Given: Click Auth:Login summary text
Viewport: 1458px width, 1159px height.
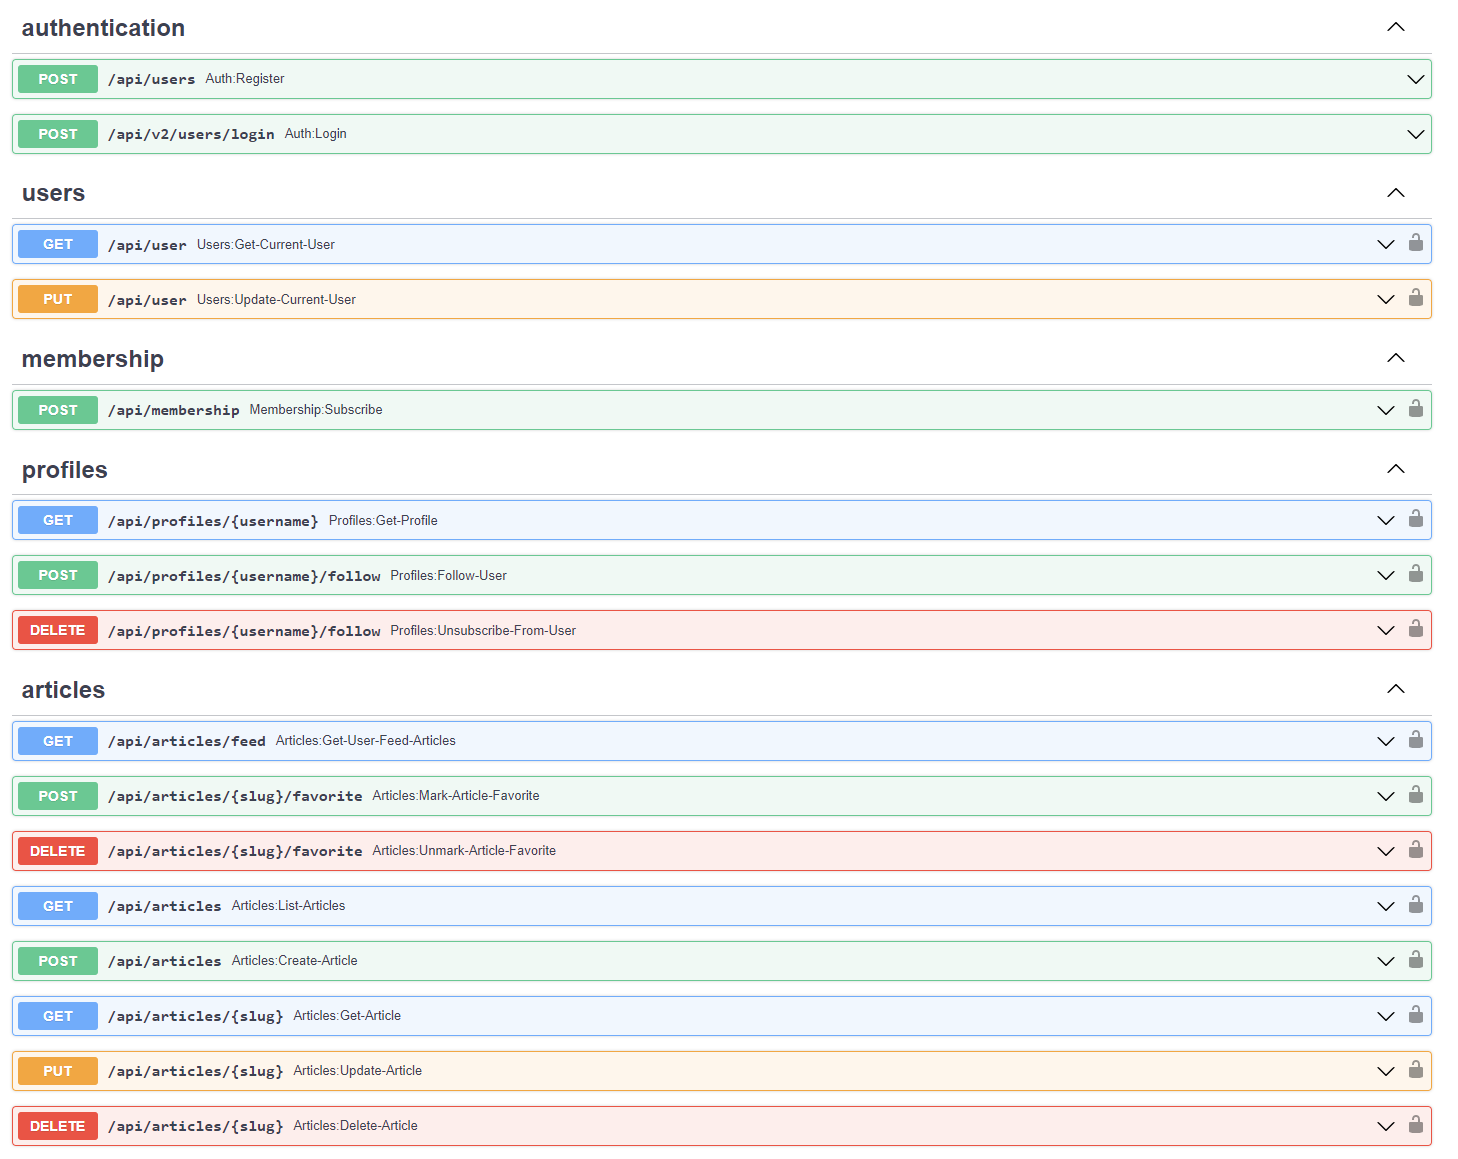Looking at the screenshot, I should point(316,133).
